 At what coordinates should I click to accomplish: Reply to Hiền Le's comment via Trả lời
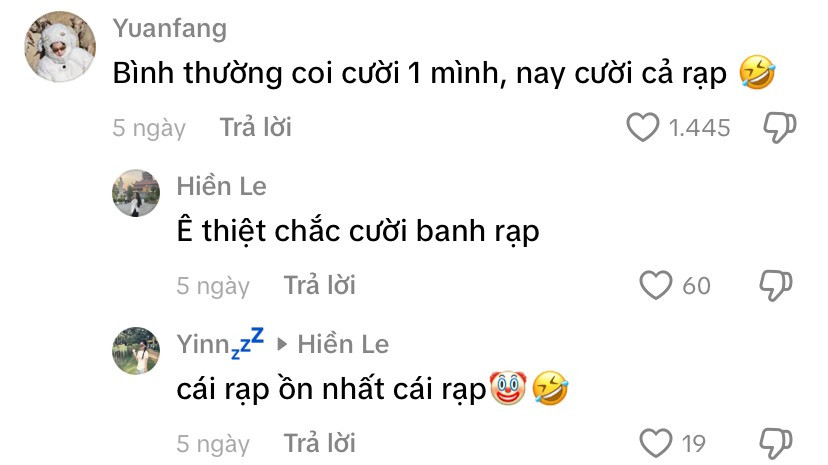pos(319,286)
